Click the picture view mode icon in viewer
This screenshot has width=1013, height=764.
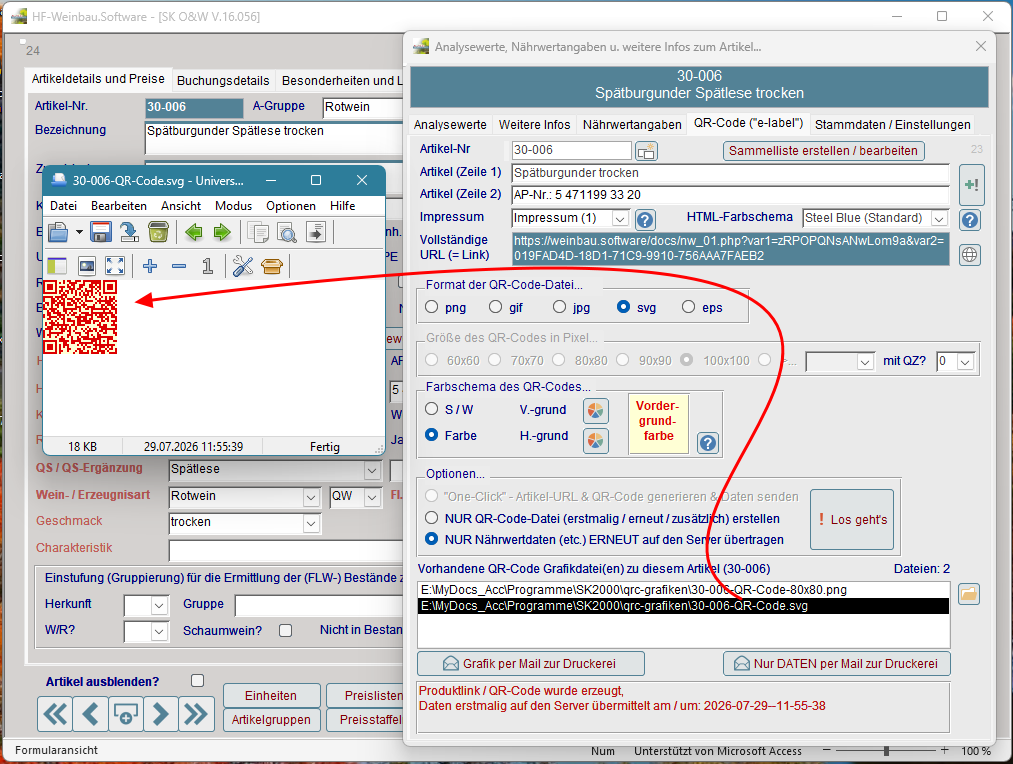(87, 265)
